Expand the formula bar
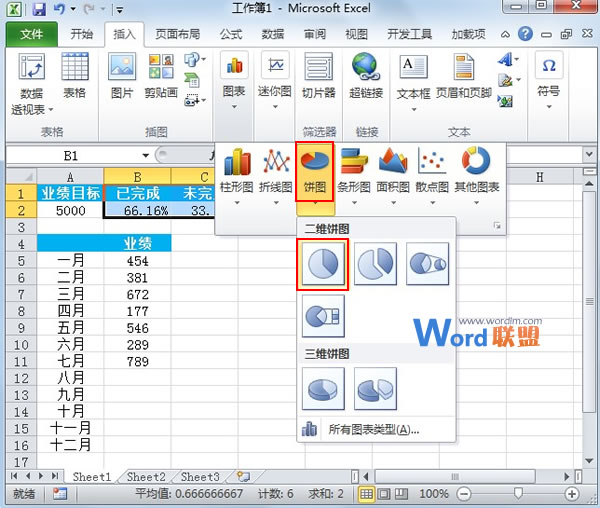The image size is (600, 508). 589,155
